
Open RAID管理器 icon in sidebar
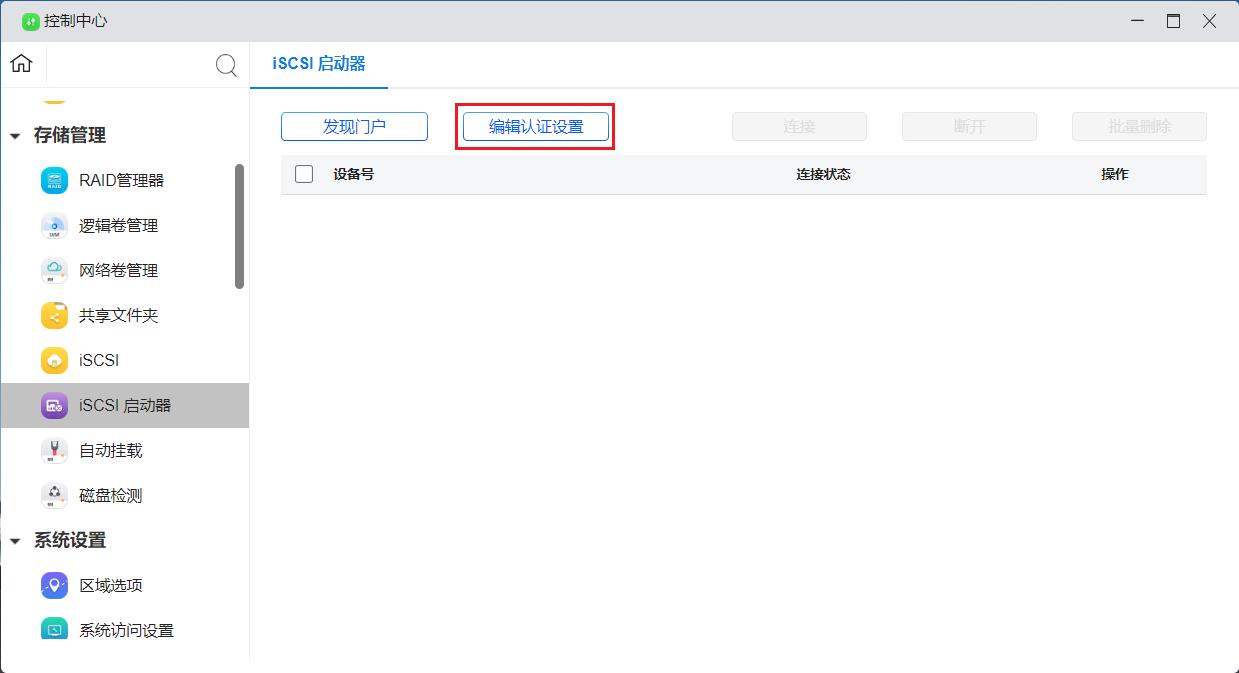(x=54, y=181)
